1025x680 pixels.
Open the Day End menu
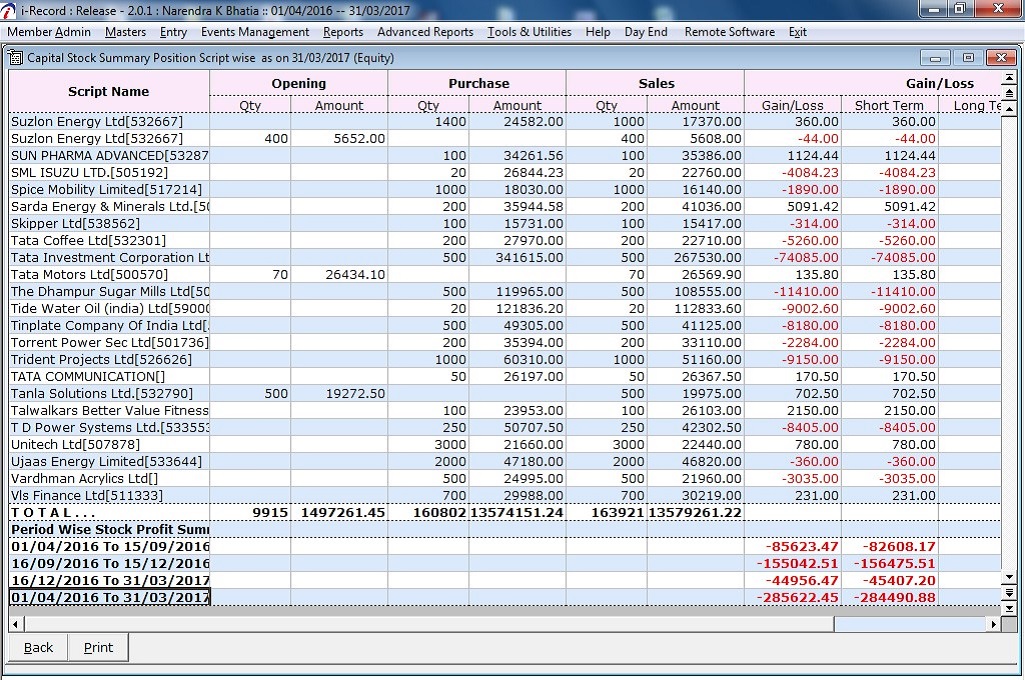(646, 32)
